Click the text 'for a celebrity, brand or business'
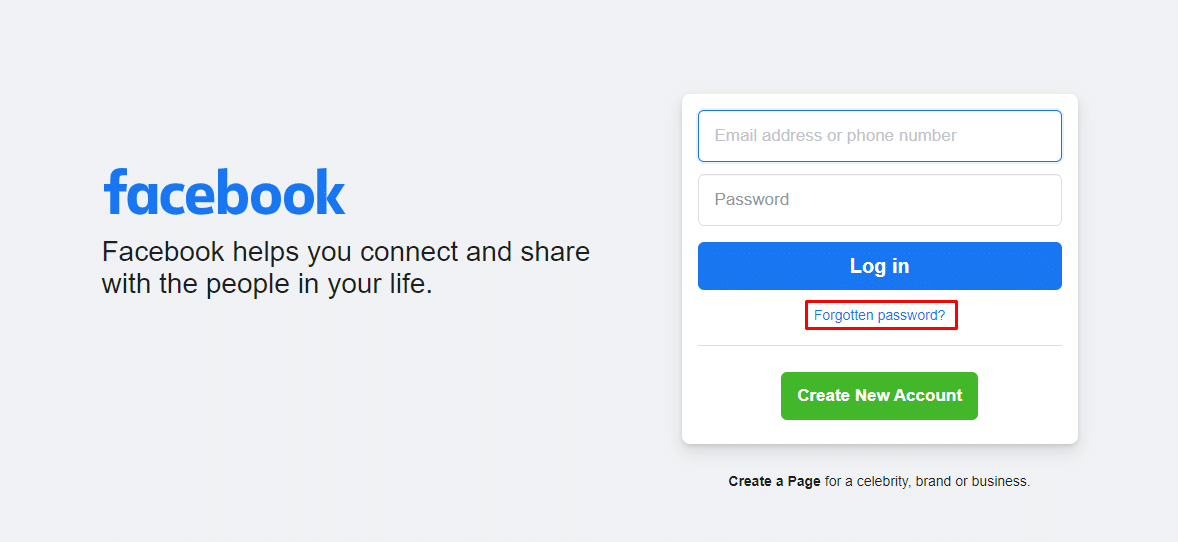 click(x=927, y=481)
